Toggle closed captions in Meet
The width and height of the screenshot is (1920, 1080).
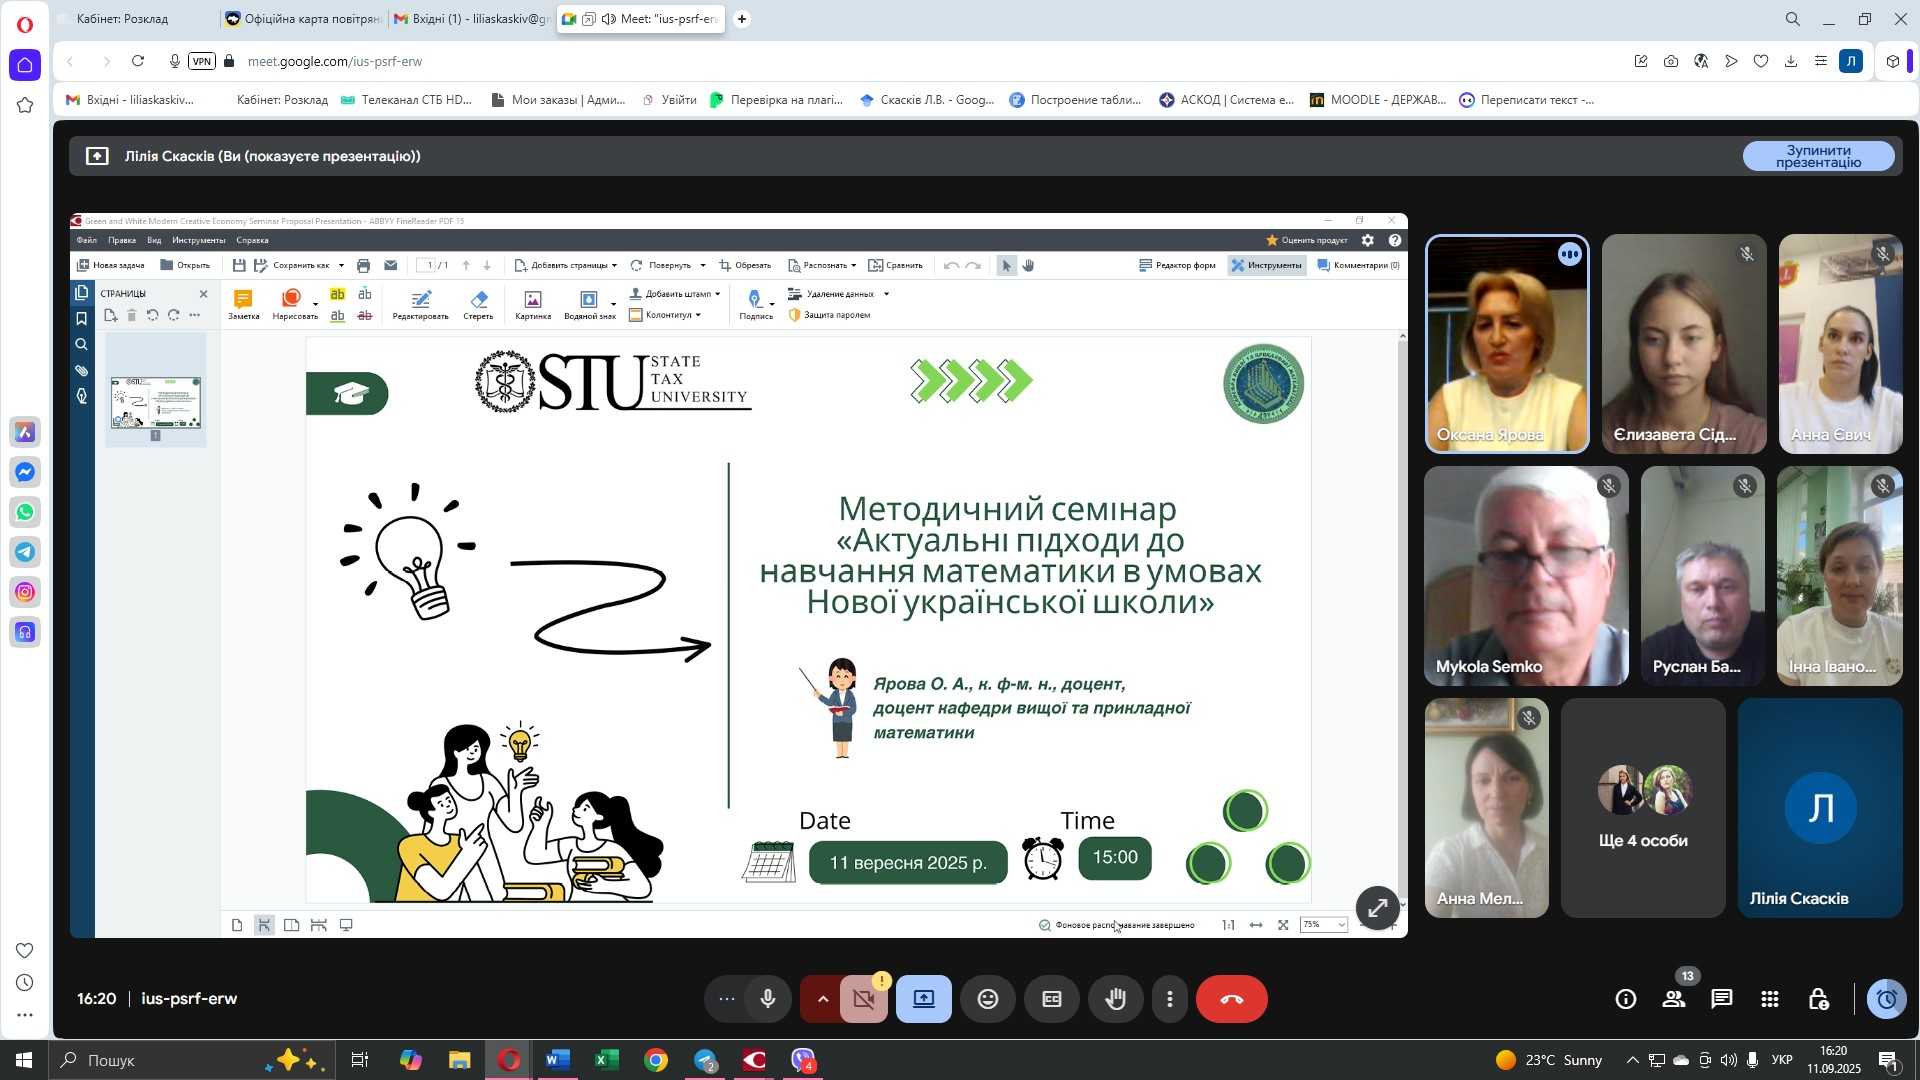1052,999
